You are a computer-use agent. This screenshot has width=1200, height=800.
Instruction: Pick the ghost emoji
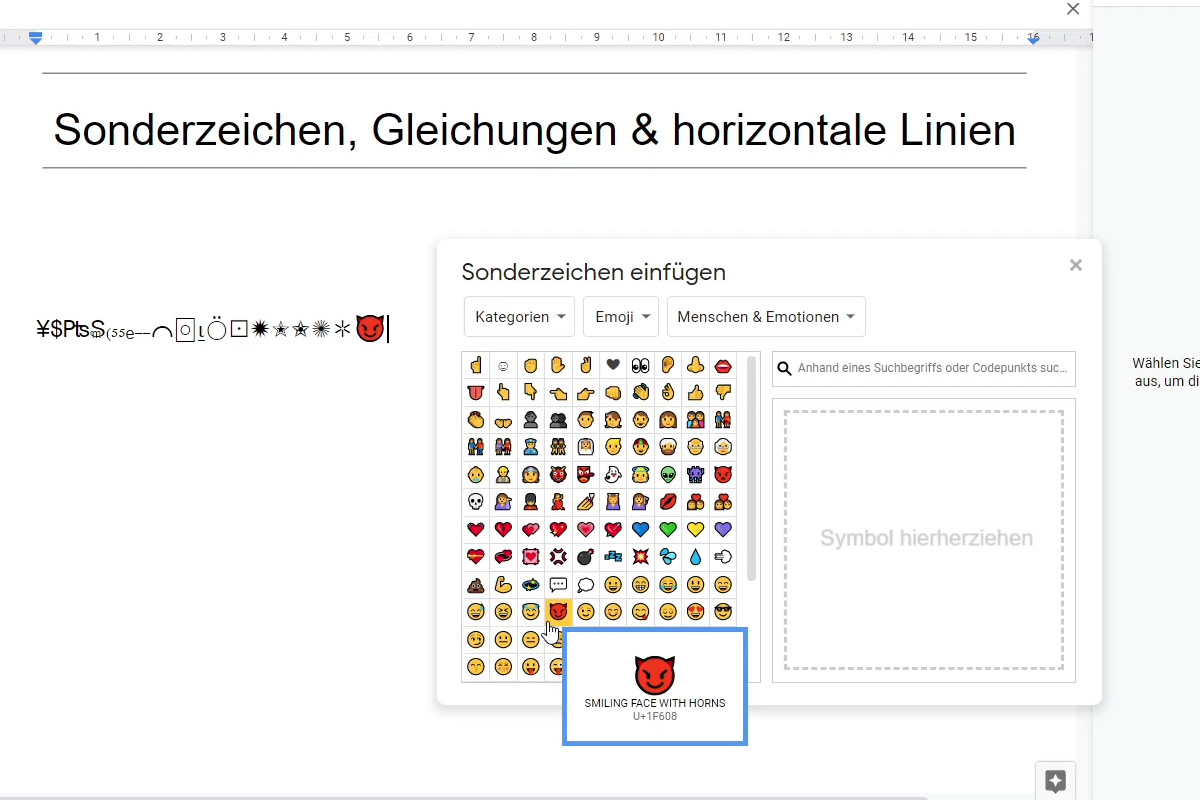point(613,474)
